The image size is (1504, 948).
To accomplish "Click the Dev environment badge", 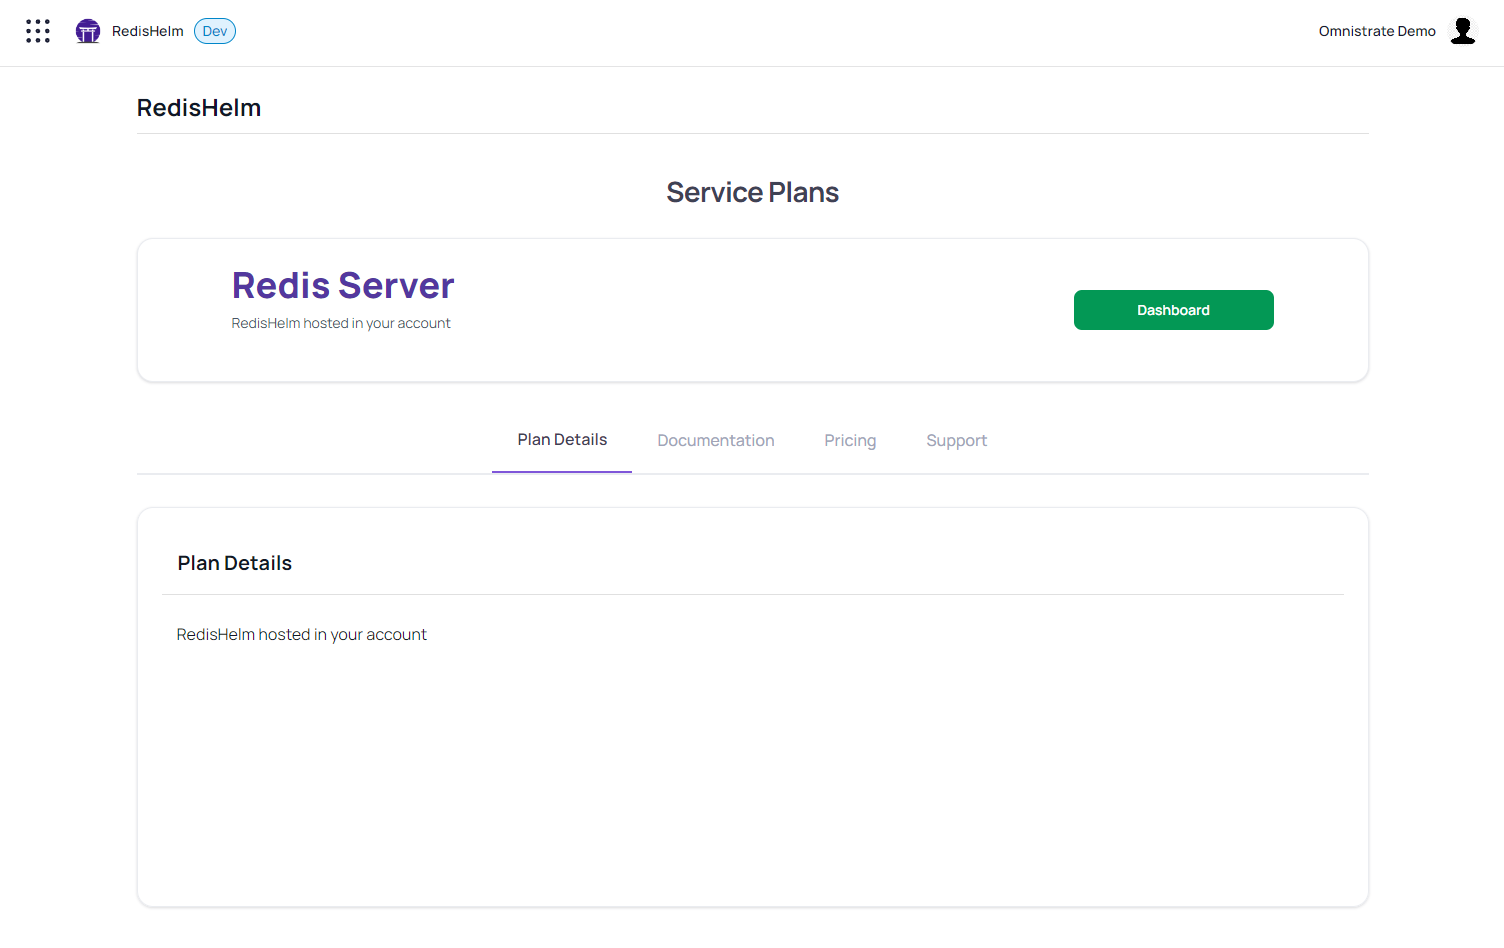I will (x=215, y=31).
